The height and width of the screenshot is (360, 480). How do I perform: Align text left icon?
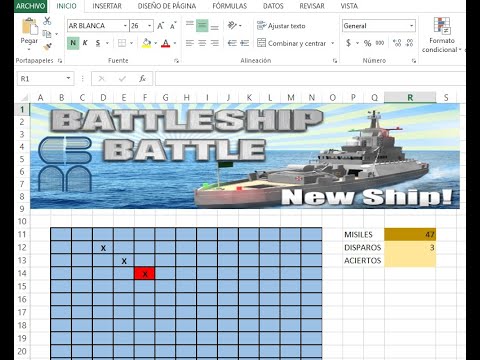tap(190, 43)
